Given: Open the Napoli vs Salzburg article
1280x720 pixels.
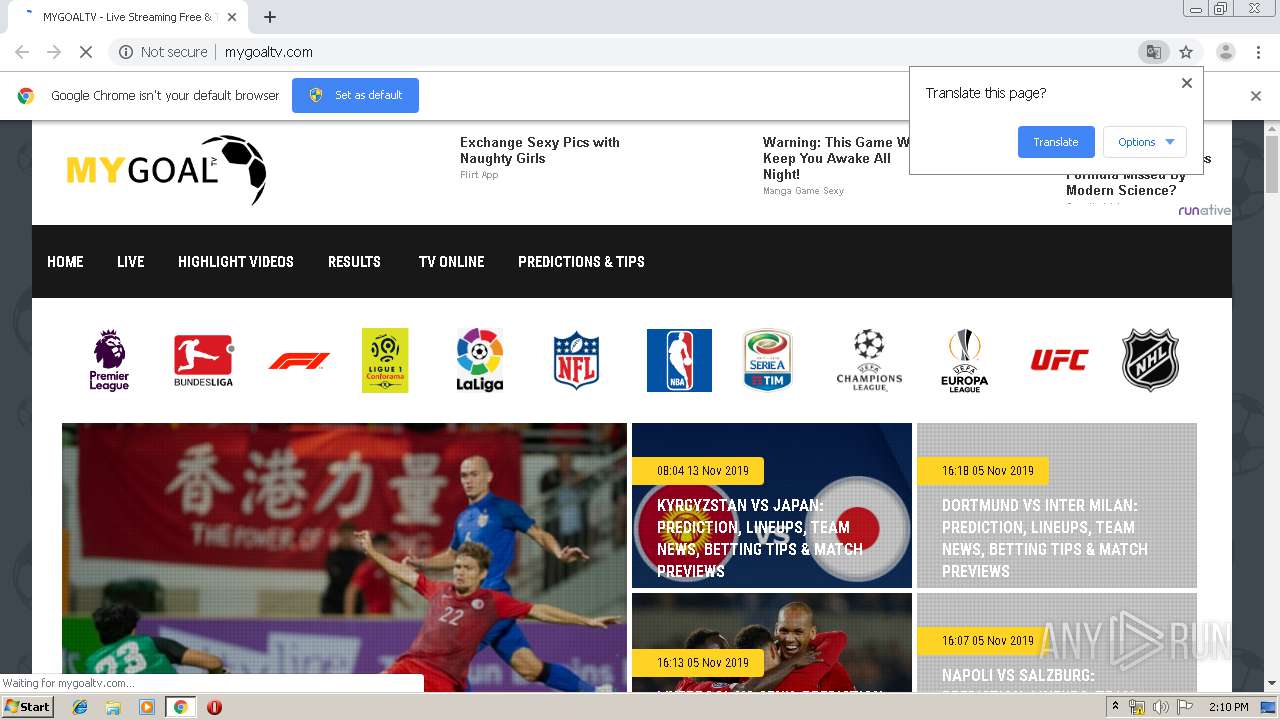Looking at the screenshot, I should click(1057, 643).
